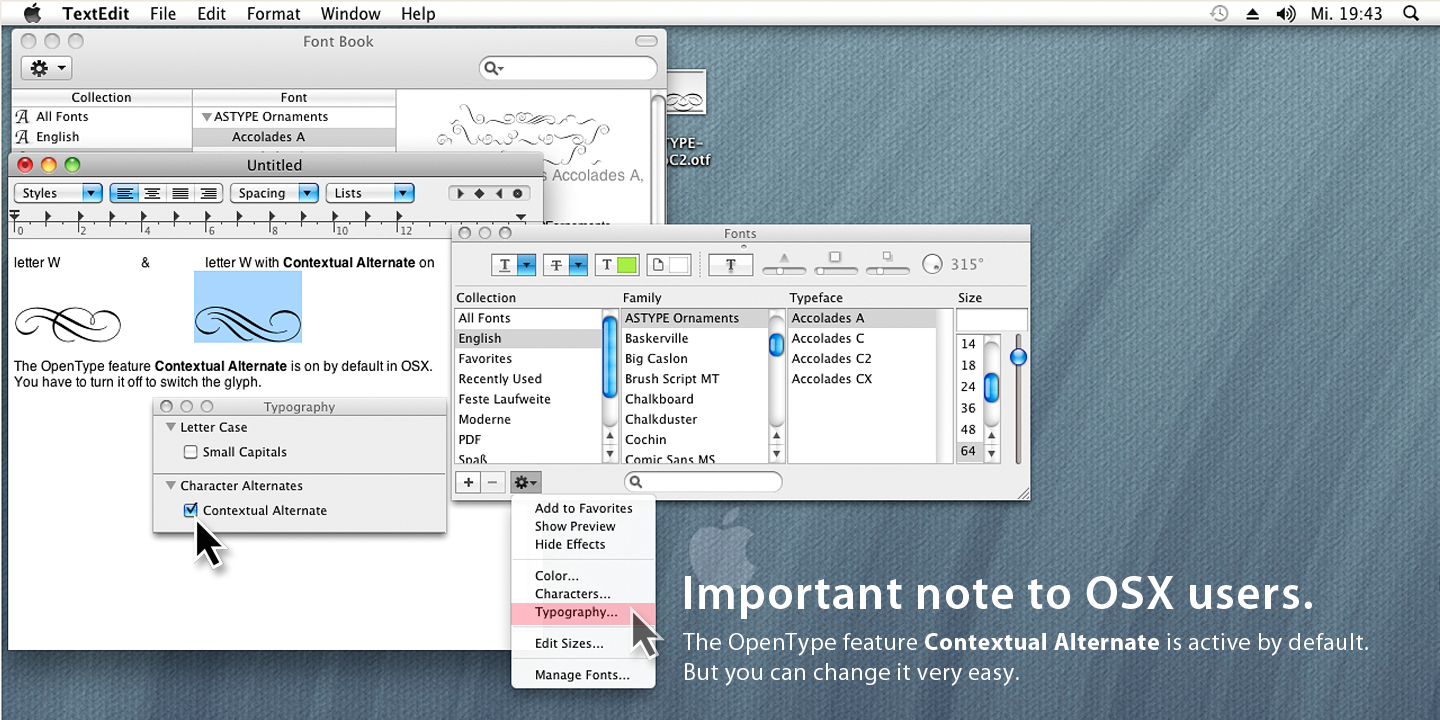Center-align text in the TextEdit toolbar

[152, 193]
